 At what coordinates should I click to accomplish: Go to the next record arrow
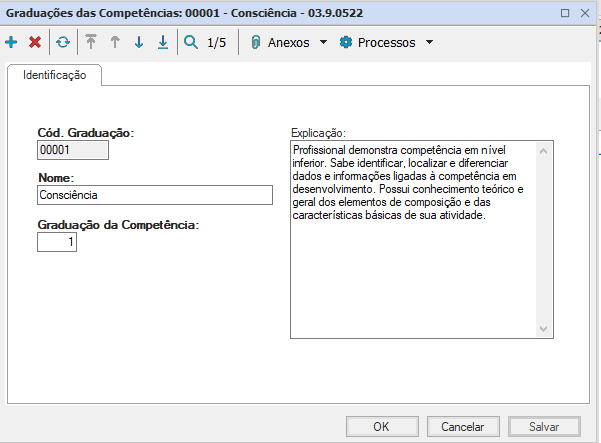(x=139, y=43)
